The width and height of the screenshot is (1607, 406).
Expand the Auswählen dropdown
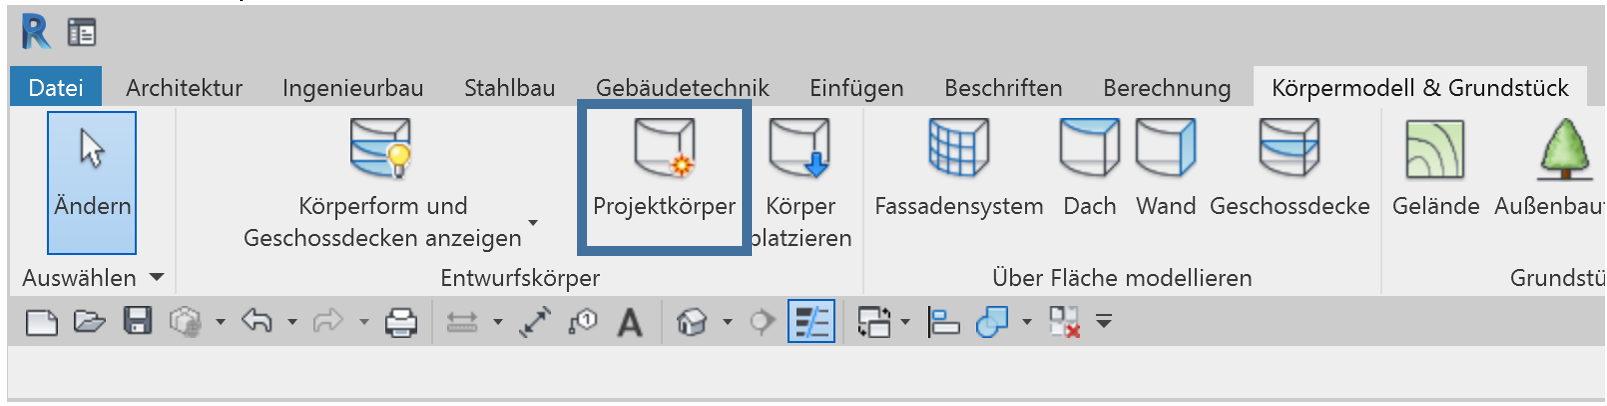(157, 277)
